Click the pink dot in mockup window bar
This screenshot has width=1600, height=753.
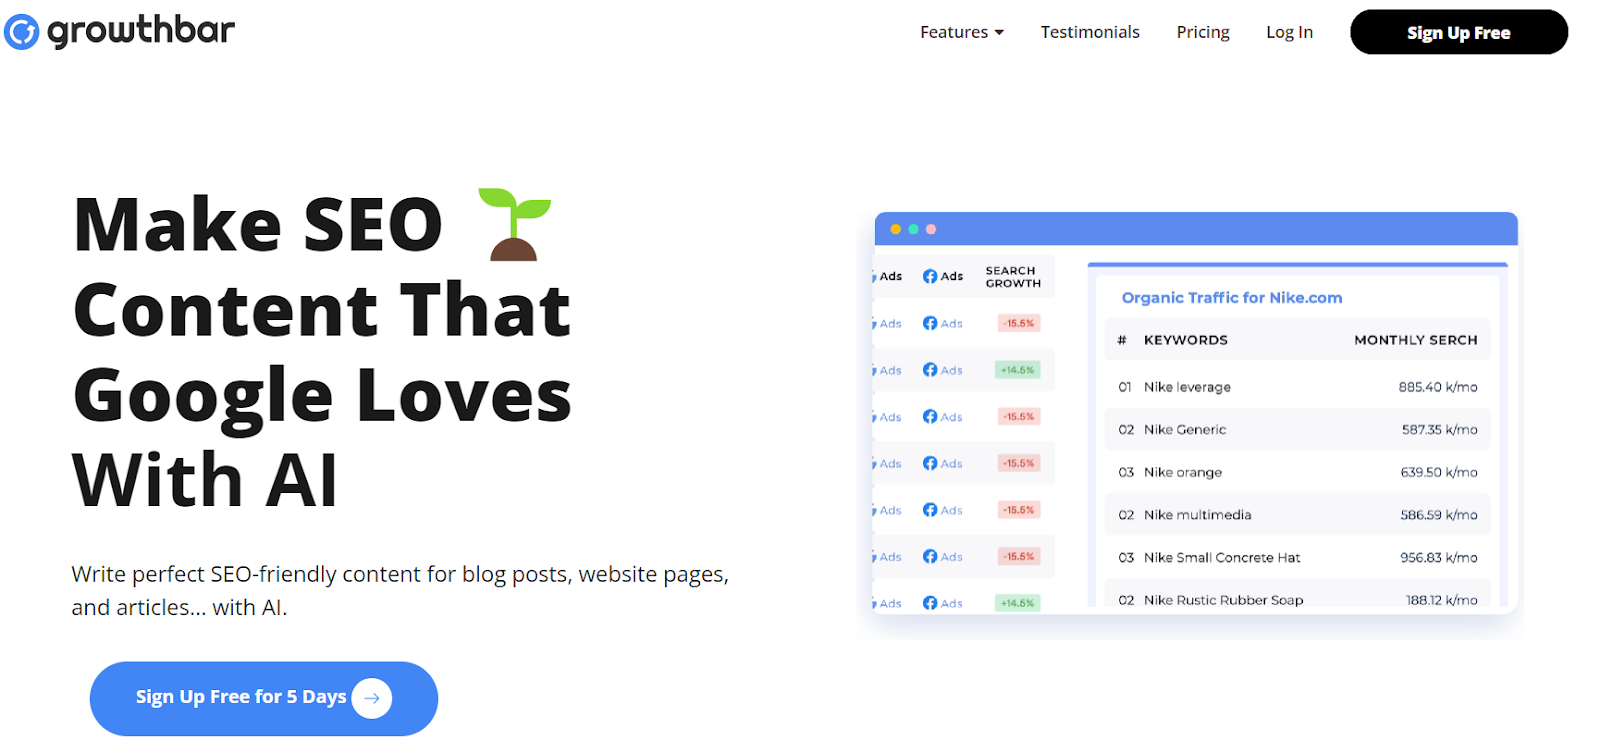pos(931,229)
